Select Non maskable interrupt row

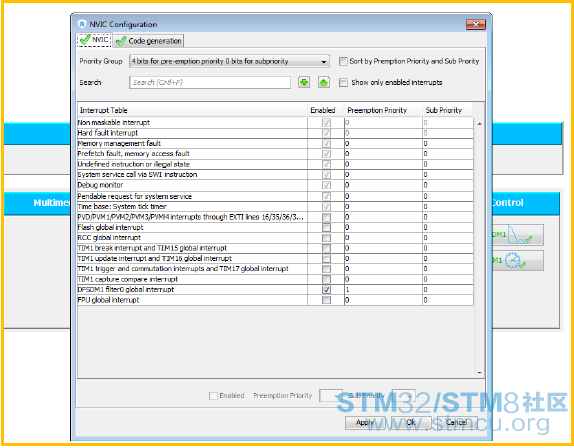[275, 123]
